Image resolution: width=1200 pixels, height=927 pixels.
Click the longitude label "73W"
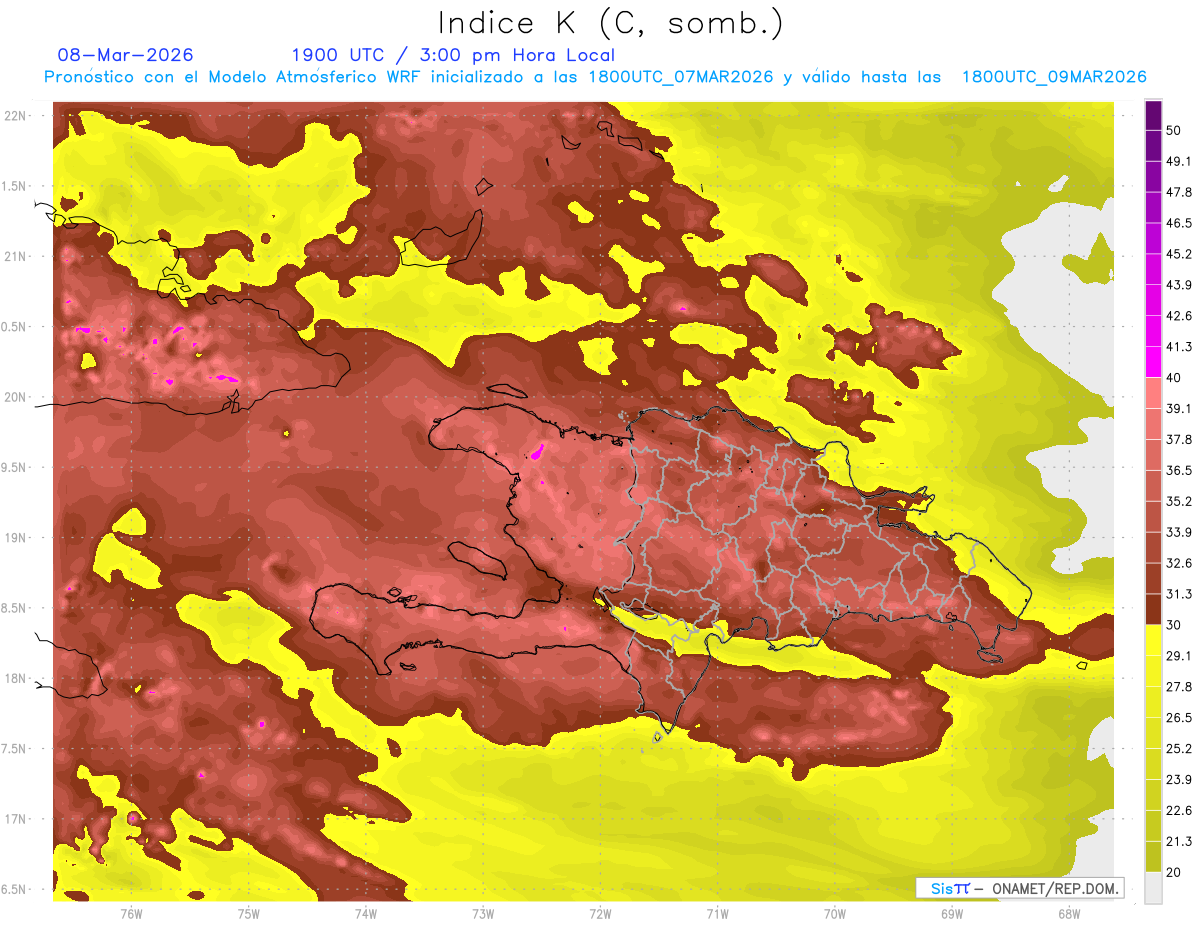(483, 914)
